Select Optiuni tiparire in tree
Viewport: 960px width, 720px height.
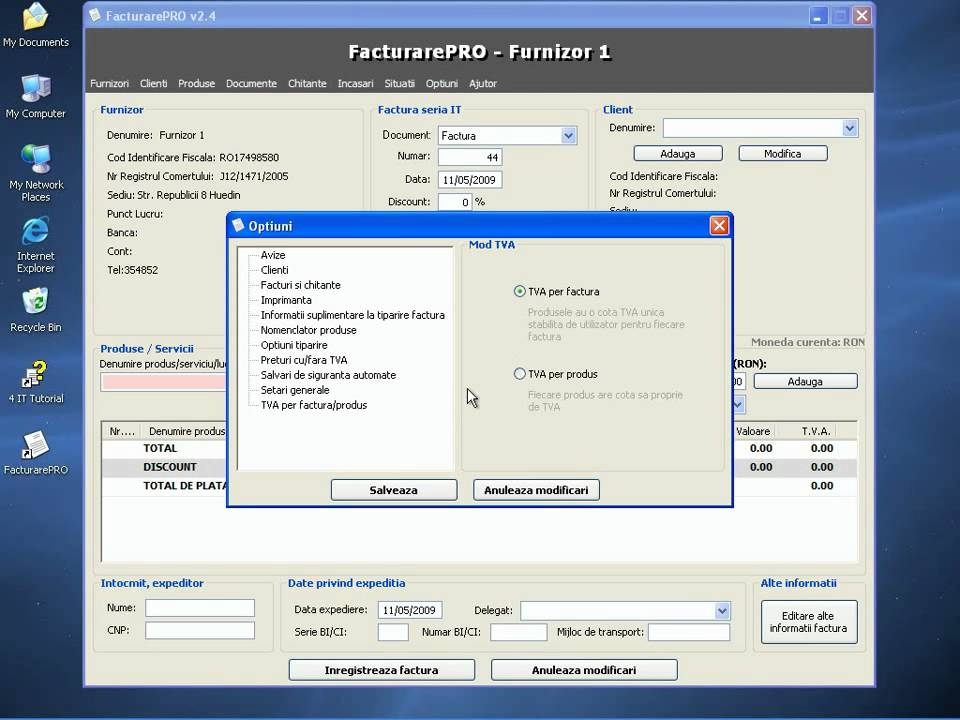(294, 345)
